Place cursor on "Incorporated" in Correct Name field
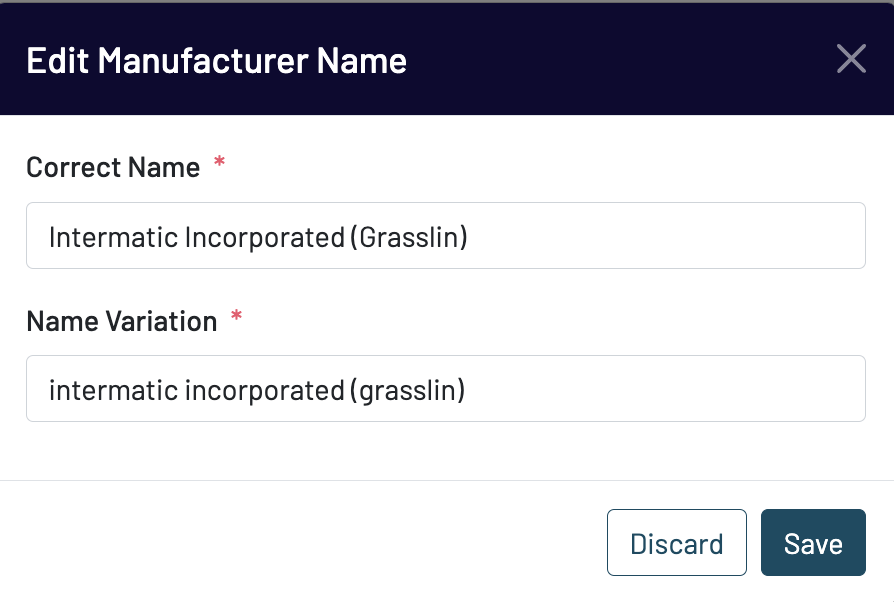This screenshot has width=894, height=602. pos(265,237)
